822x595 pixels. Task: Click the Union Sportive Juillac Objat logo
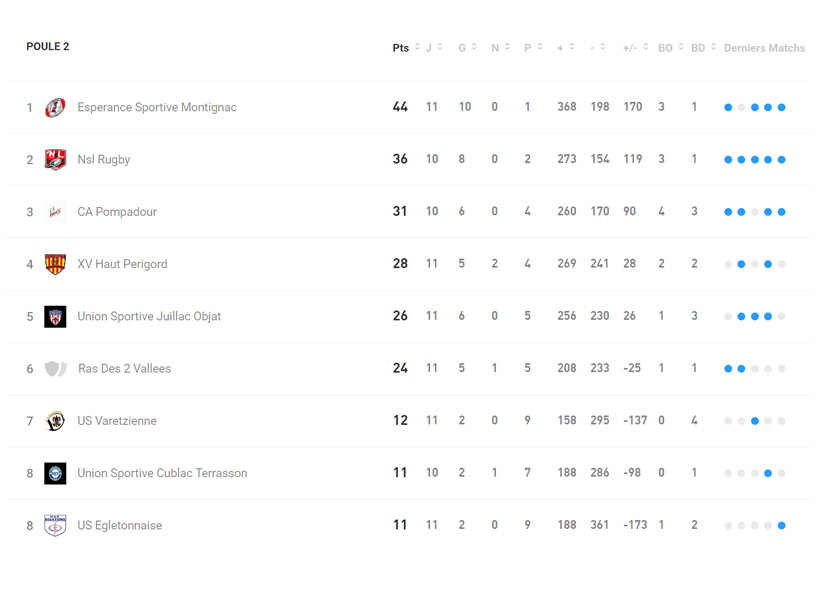[55, 317]
